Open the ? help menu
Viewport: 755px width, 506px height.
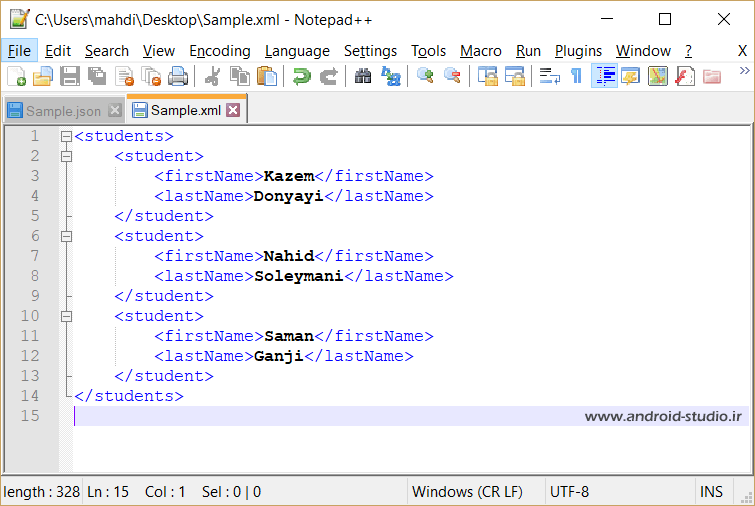point(689,51)
